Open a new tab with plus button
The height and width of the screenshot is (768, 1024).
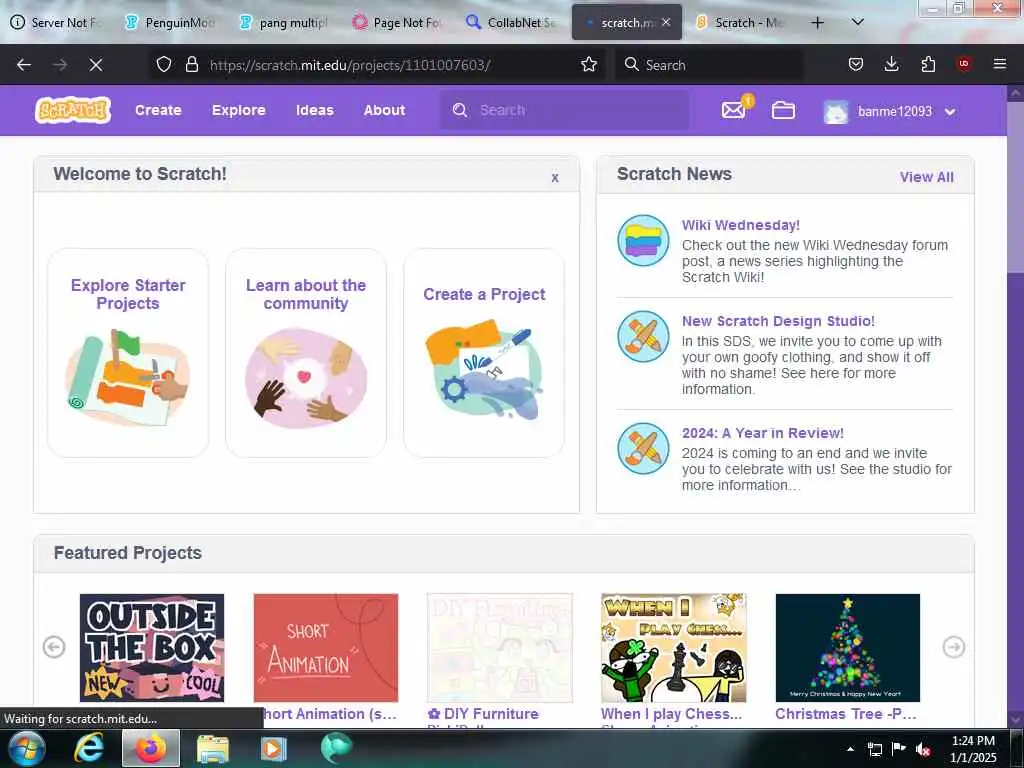[x=818, y=23]
